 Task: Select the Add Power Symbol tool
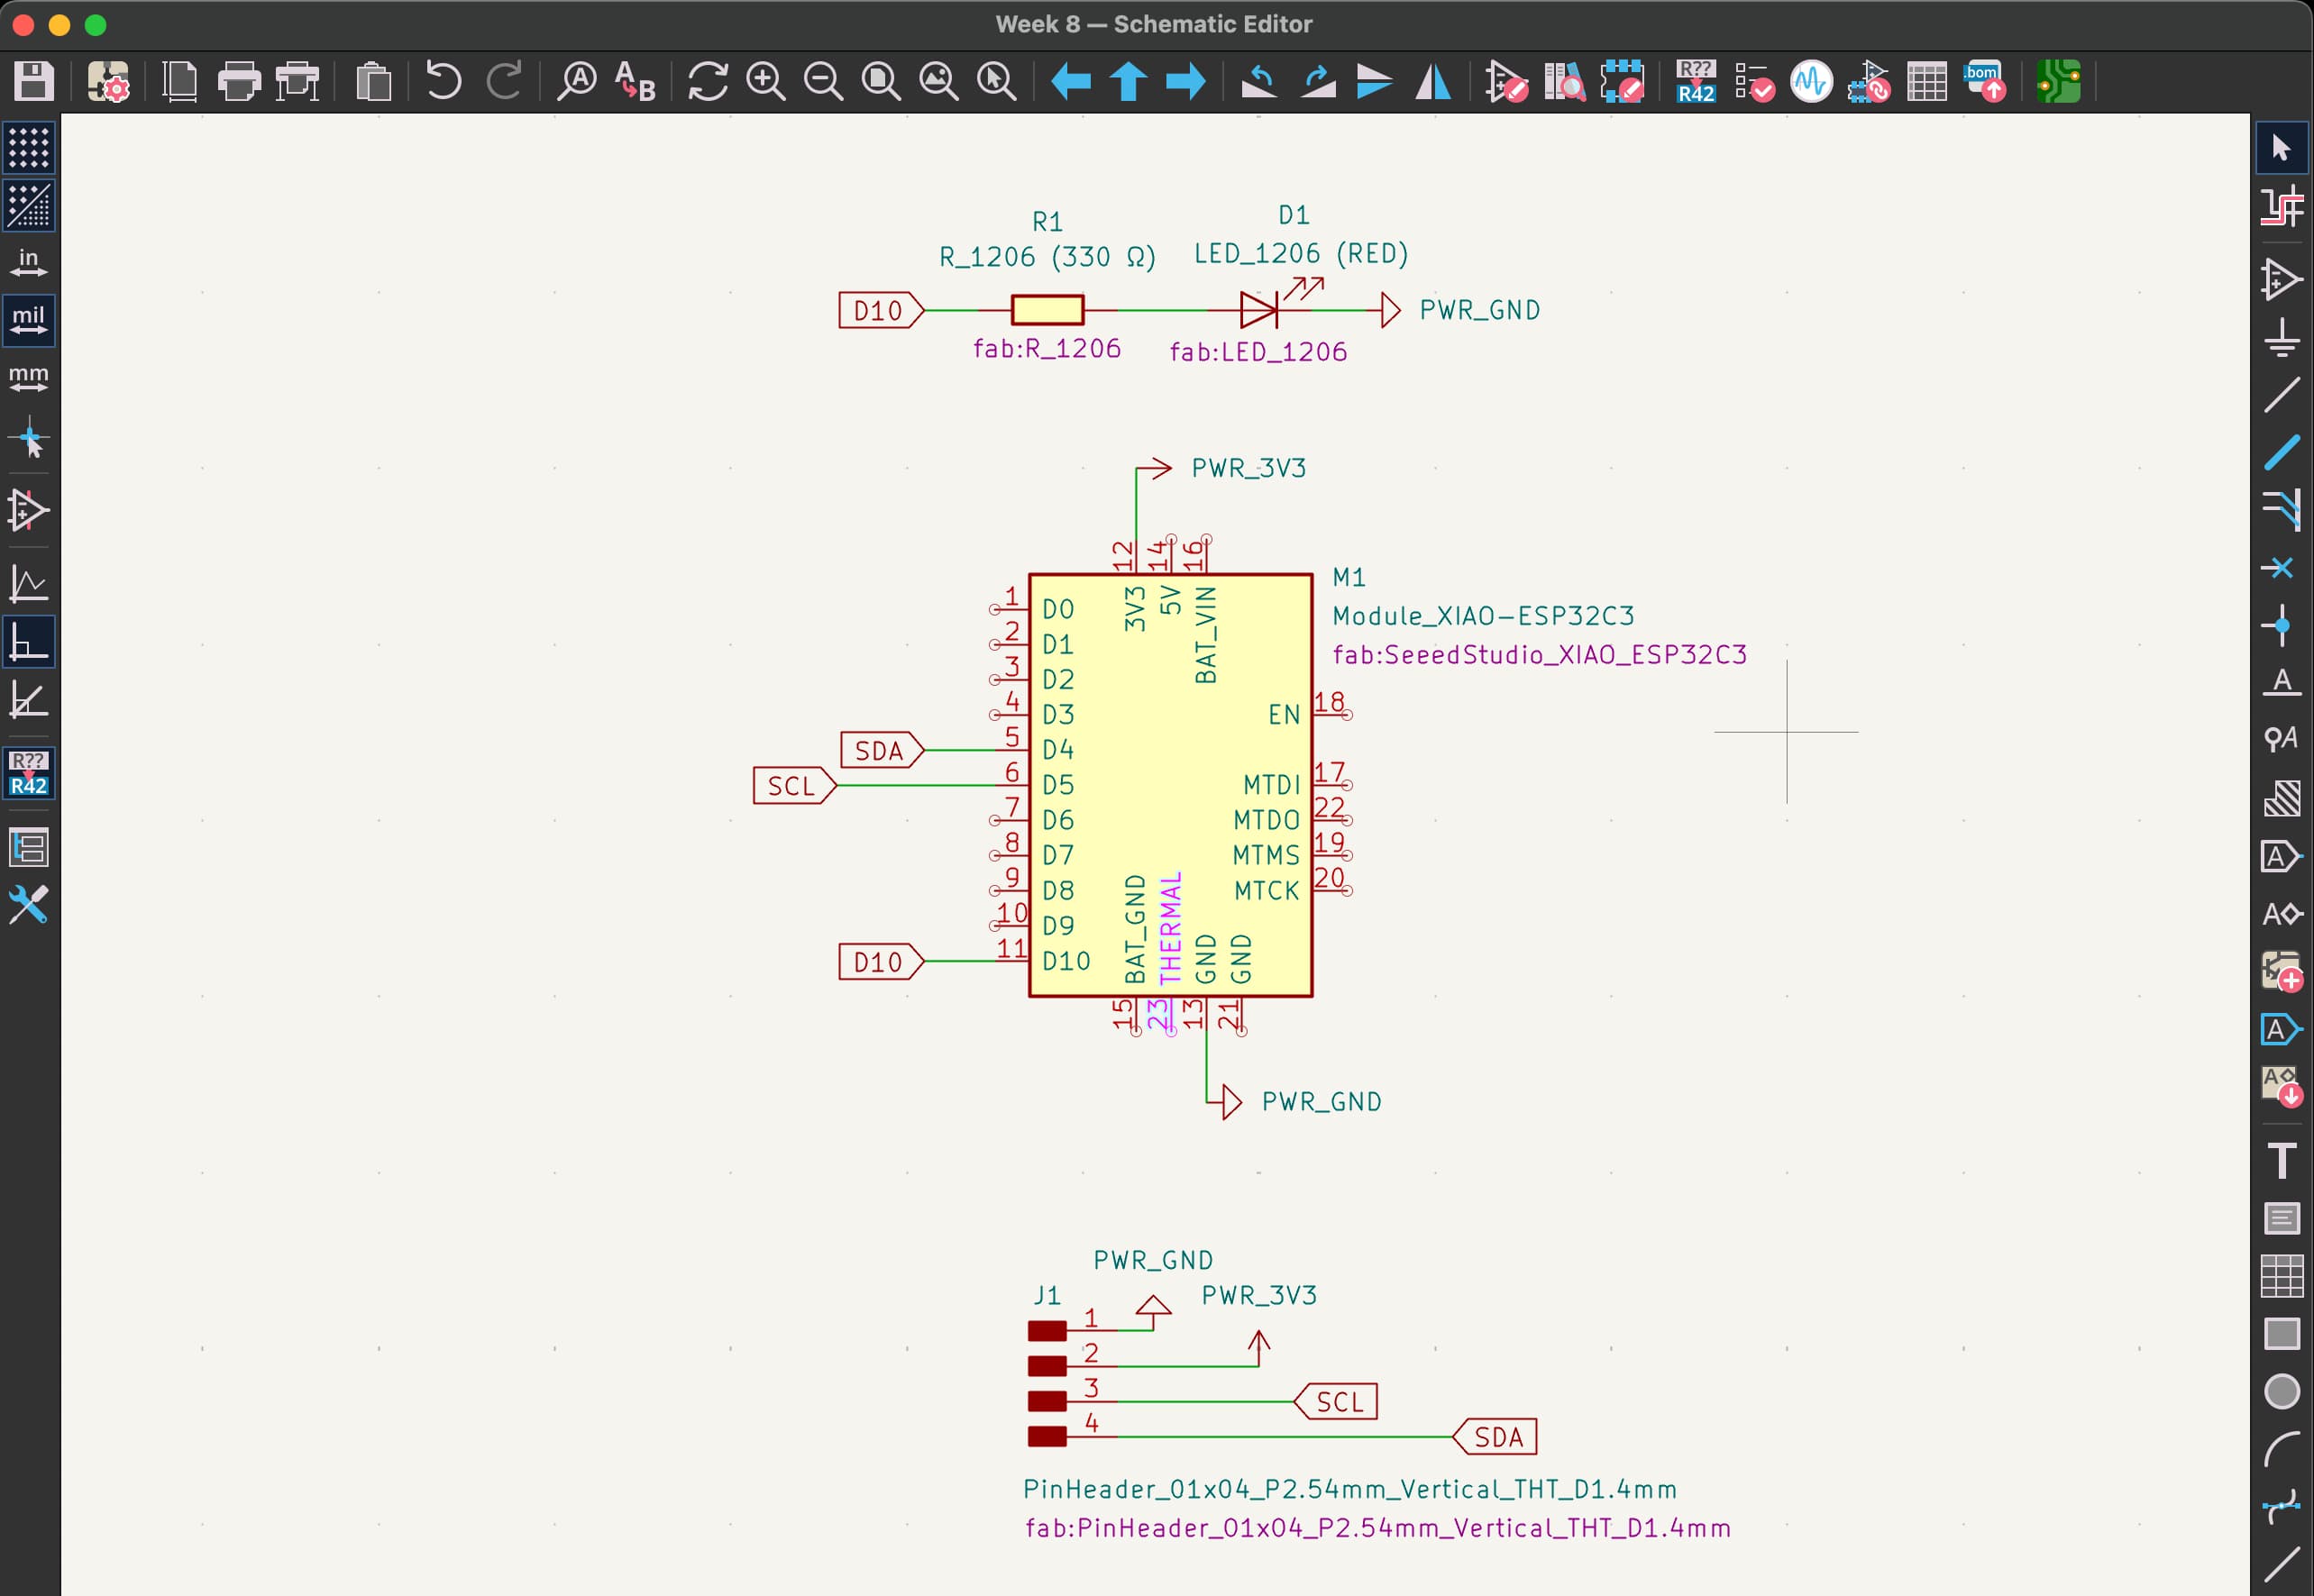point(2281,337)
